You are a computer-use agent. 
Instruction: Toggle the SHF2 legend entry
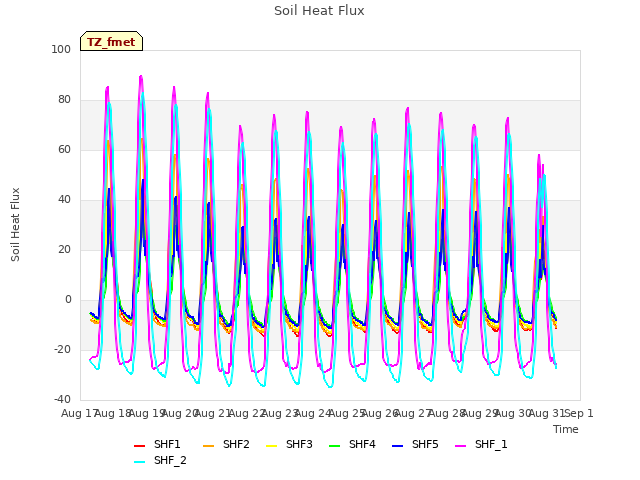(226, 444)
